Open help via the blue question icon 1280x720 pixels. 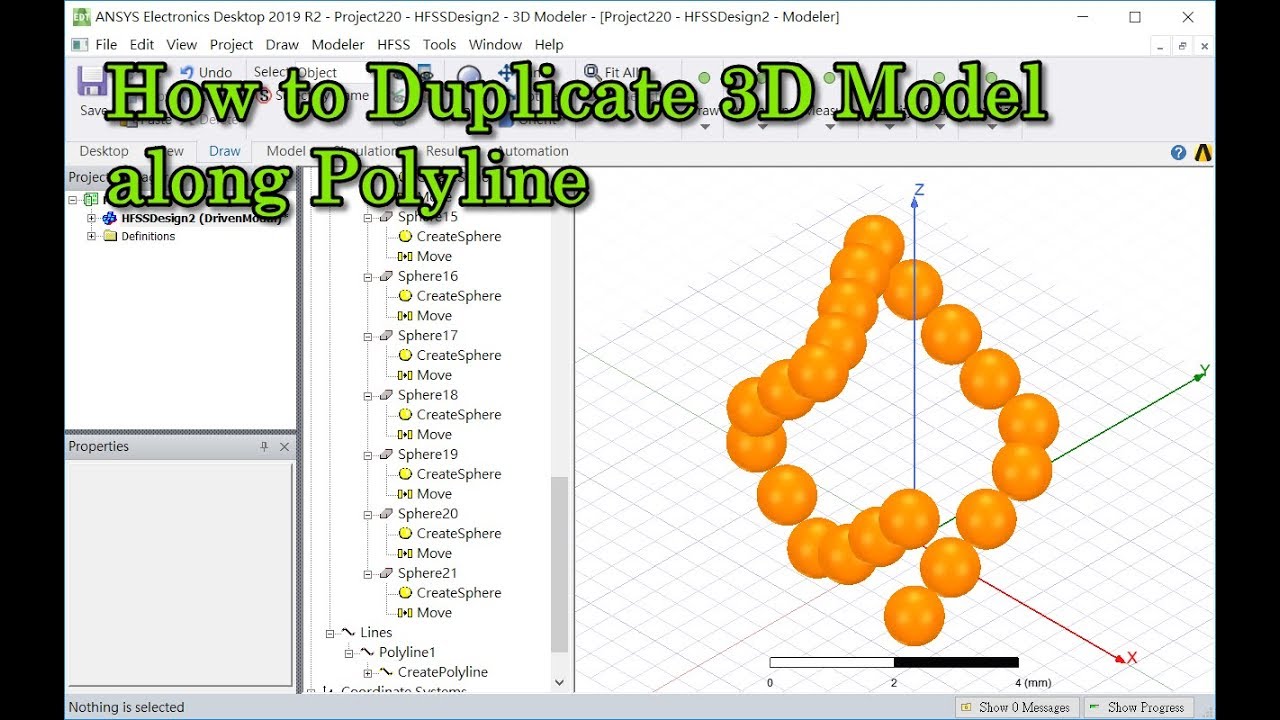pos(1179,153)
